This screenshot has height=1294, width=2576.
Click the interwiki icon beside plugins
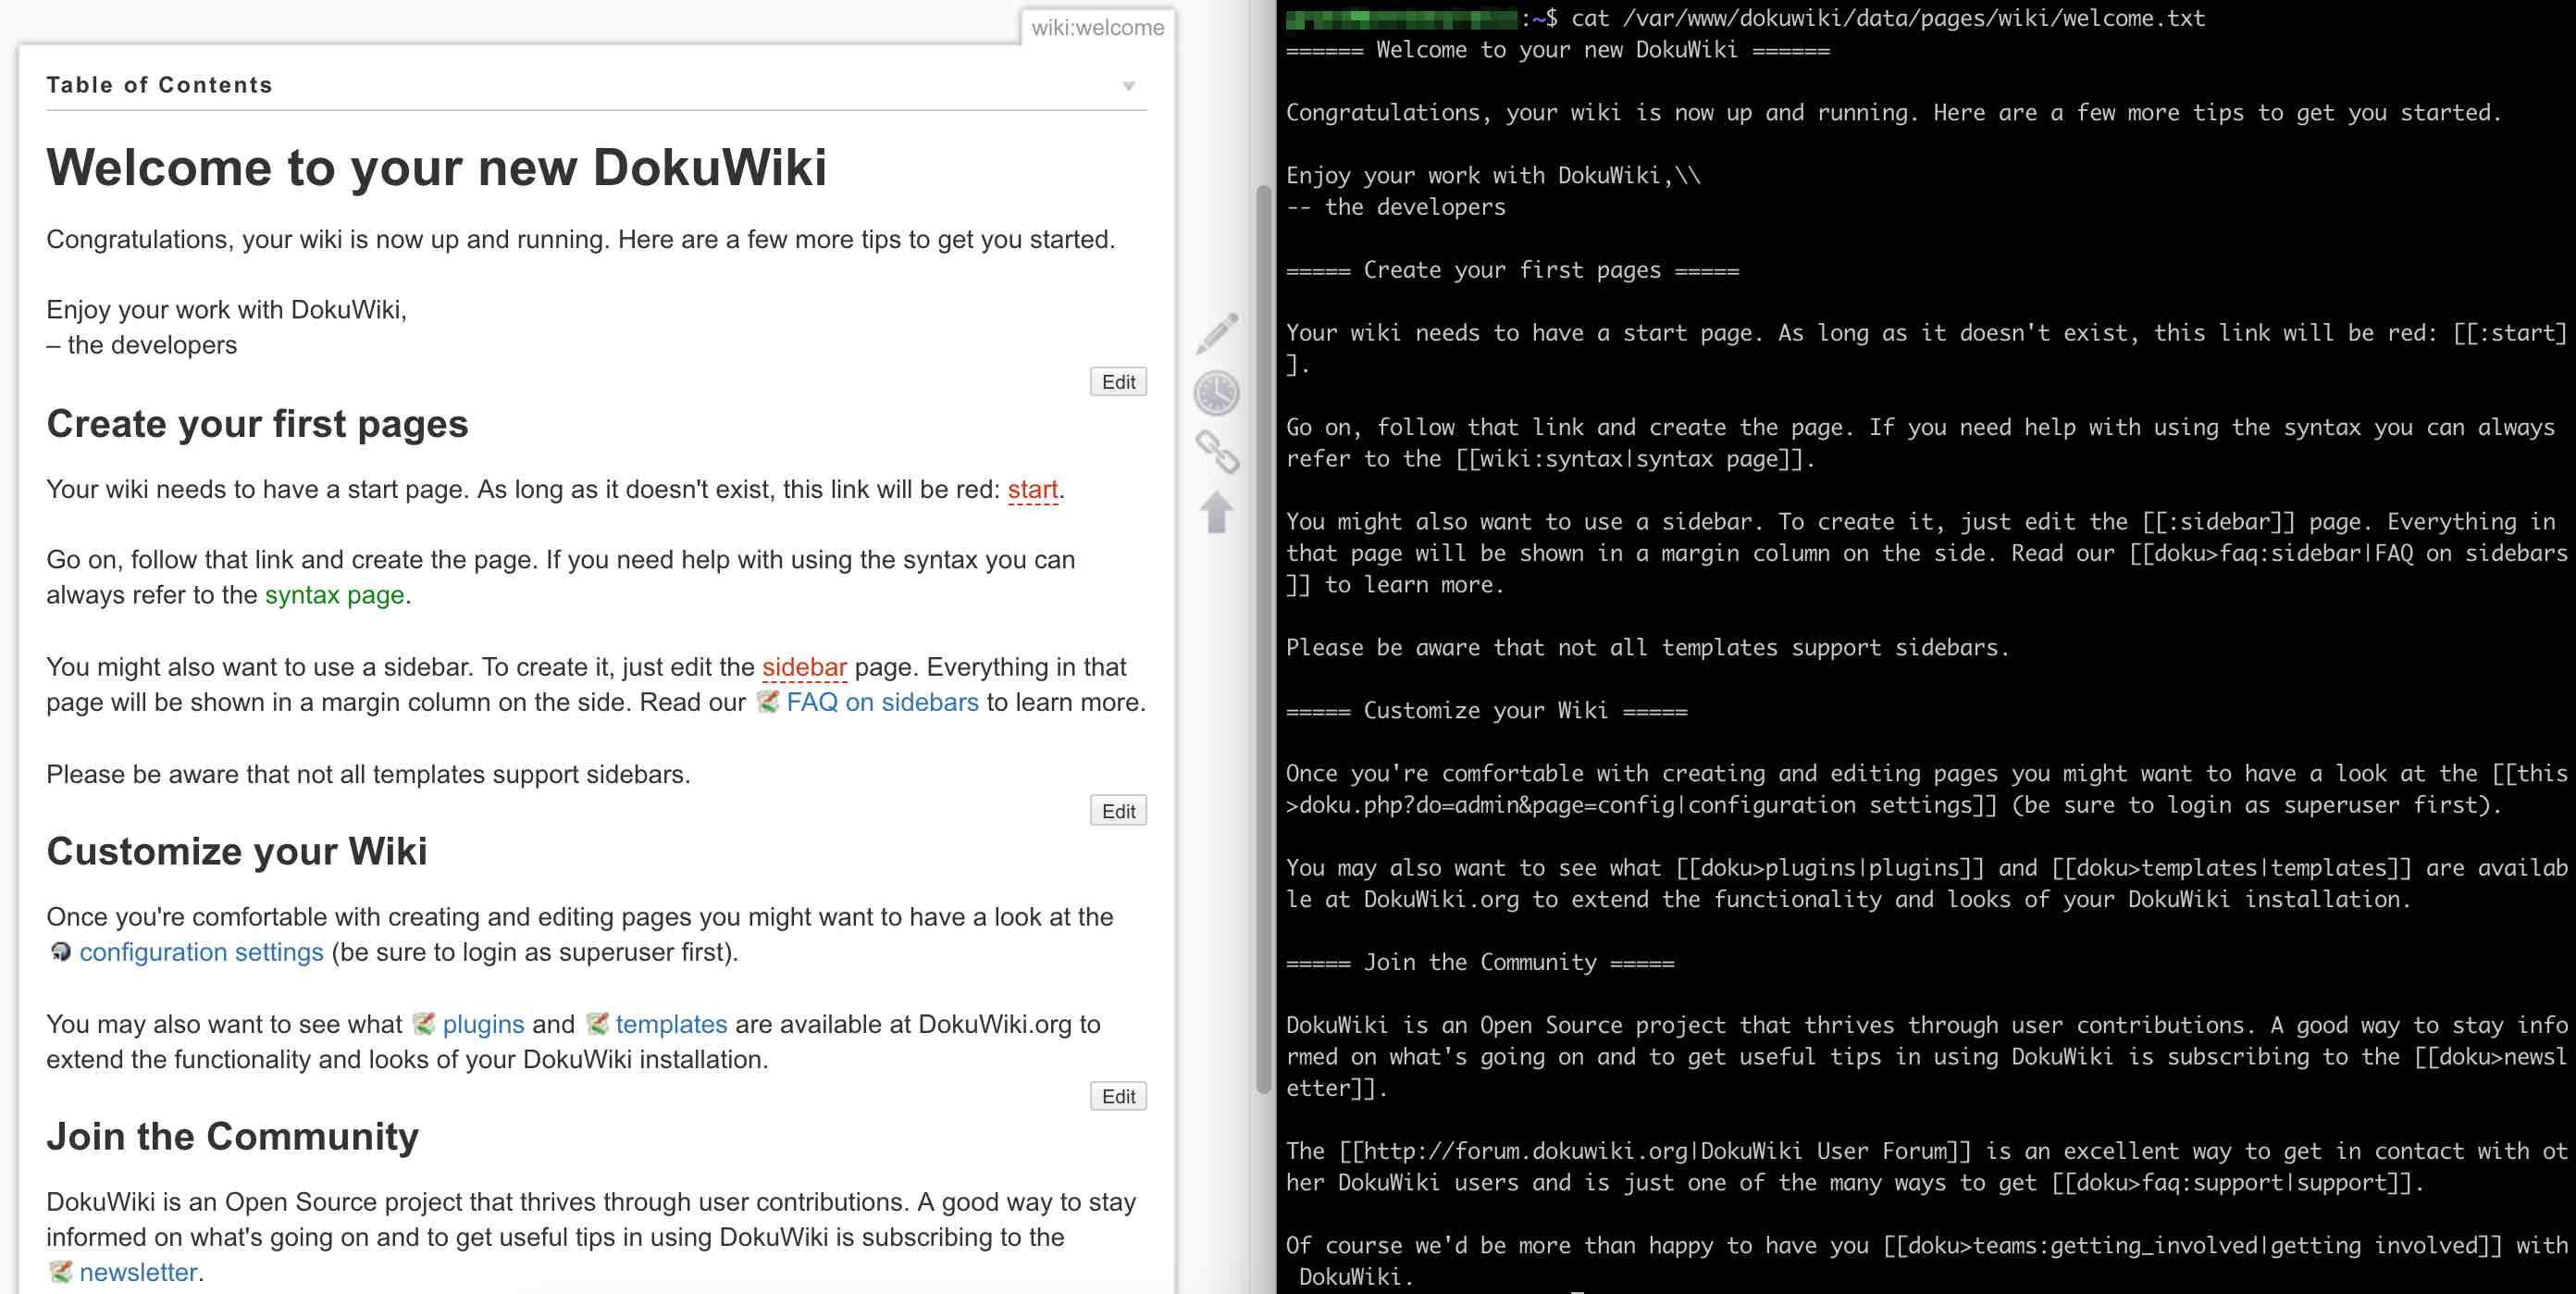[424, 1024]
